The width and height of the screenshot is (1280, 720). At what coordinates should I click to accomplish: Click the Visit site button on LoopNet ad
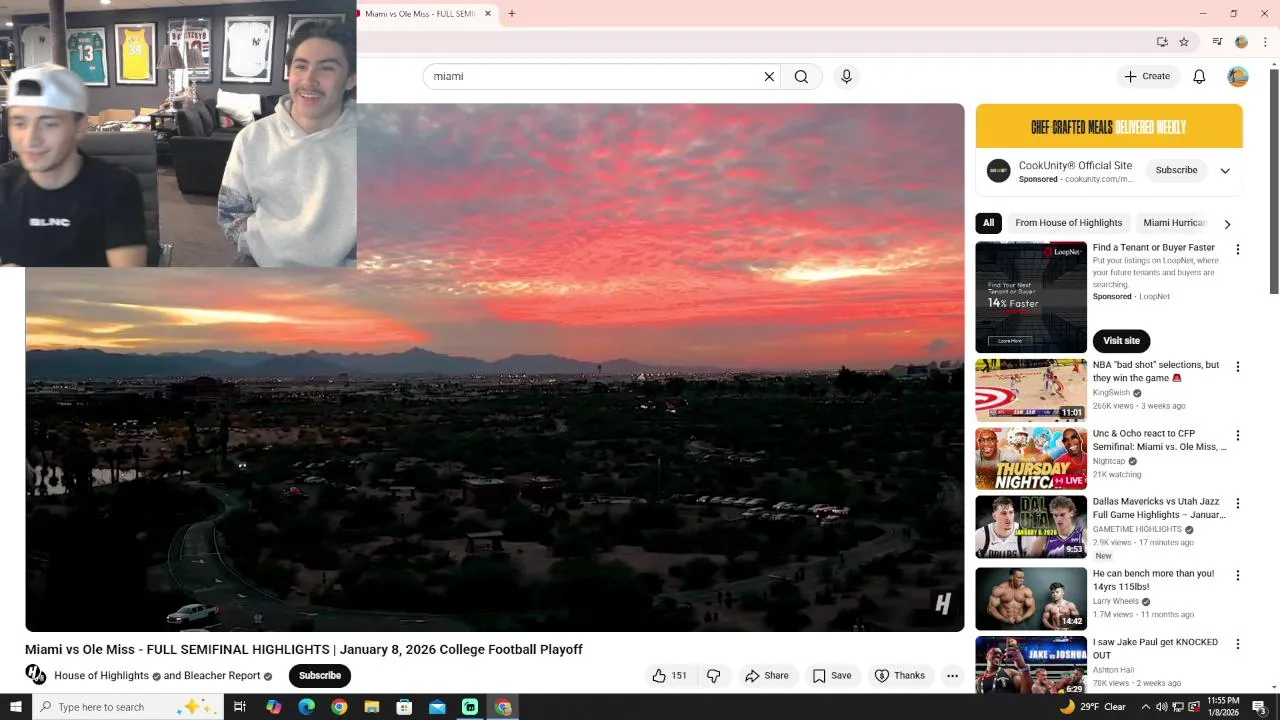click(x=1121, y=341)
